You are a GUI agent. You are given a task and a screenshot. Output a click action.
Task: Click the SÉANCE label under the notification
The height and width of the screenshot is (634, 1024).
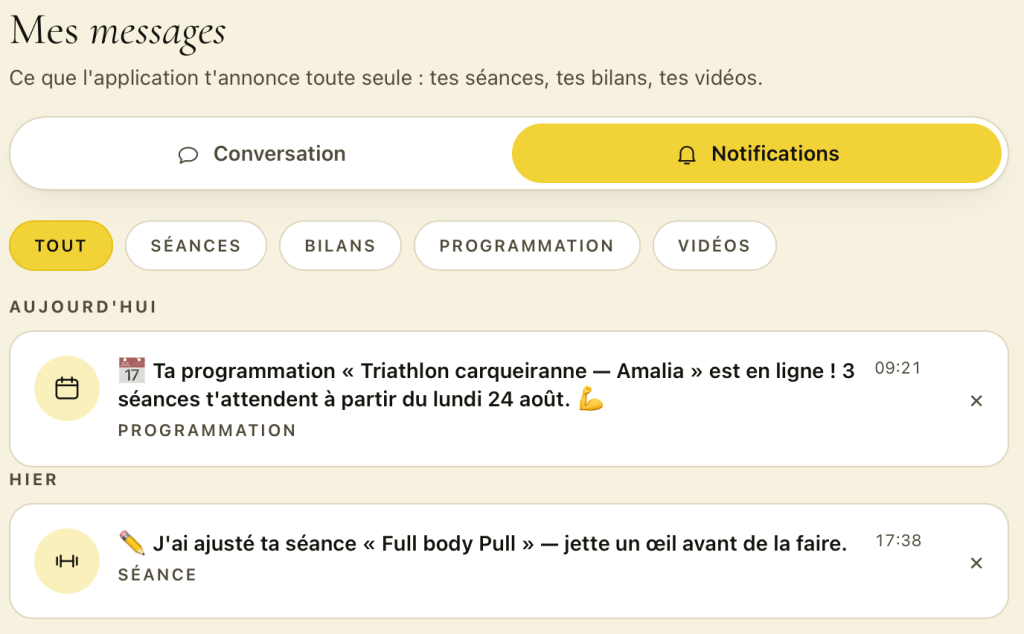point(157,575)
